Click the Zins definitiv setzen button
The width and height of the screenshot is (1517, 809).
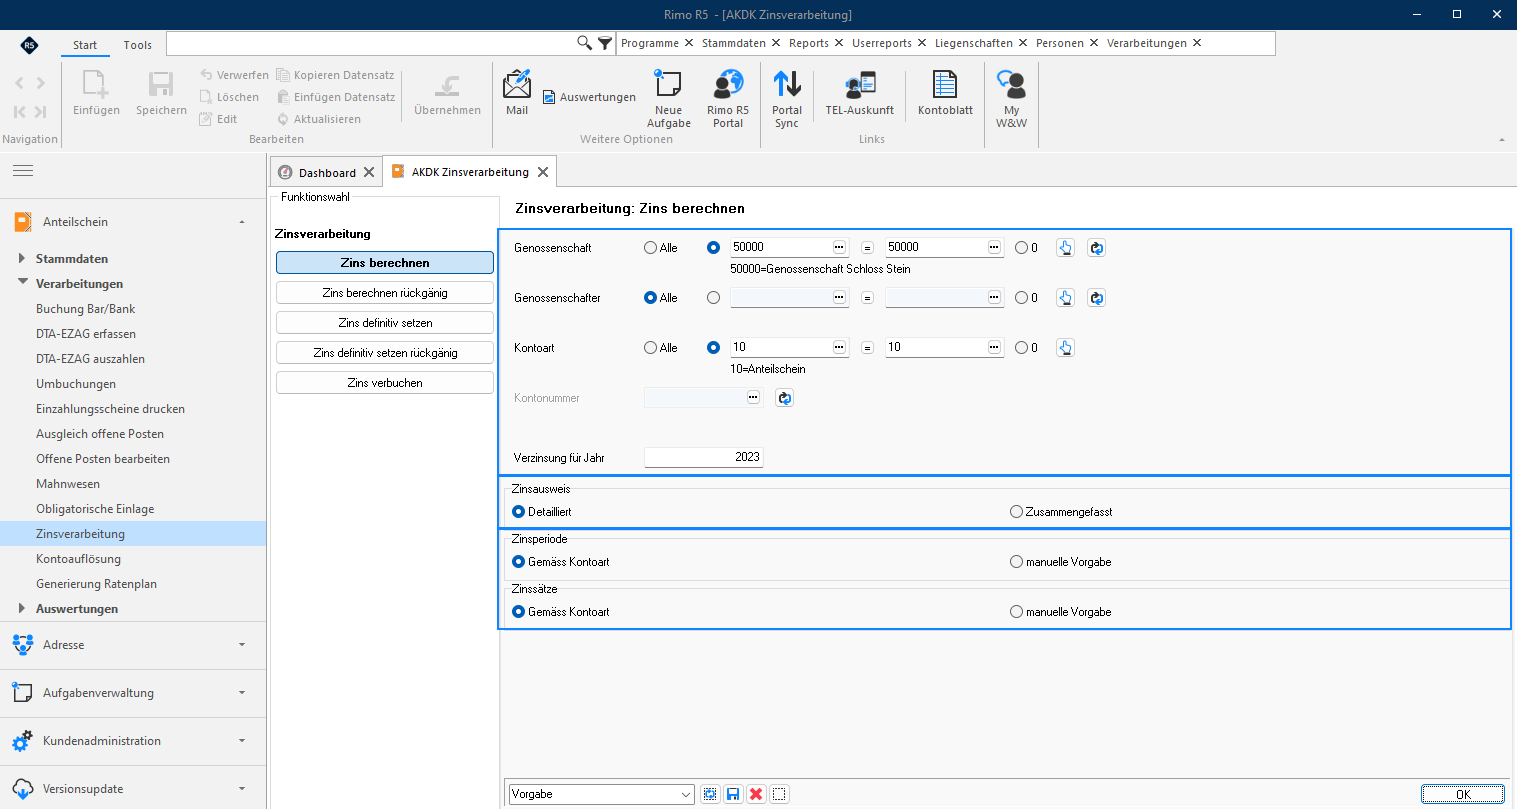(x=385, y=323)
